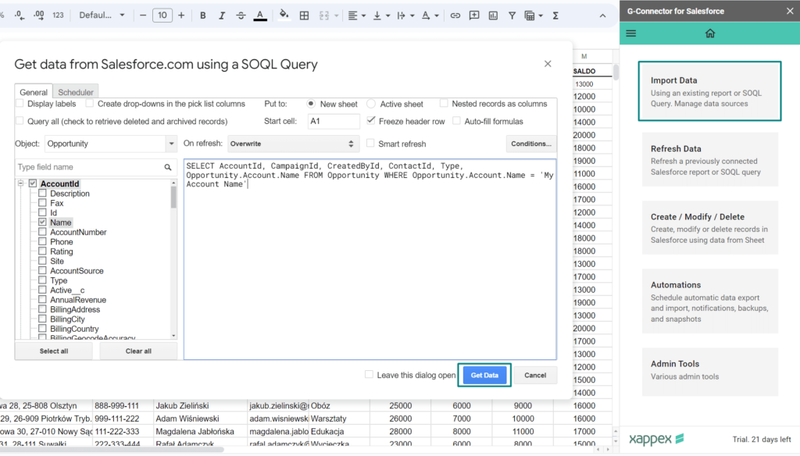Enable Create drop-downs in pick list columns
The height and width of the screenshot is (456, 800).
point(90,104)
